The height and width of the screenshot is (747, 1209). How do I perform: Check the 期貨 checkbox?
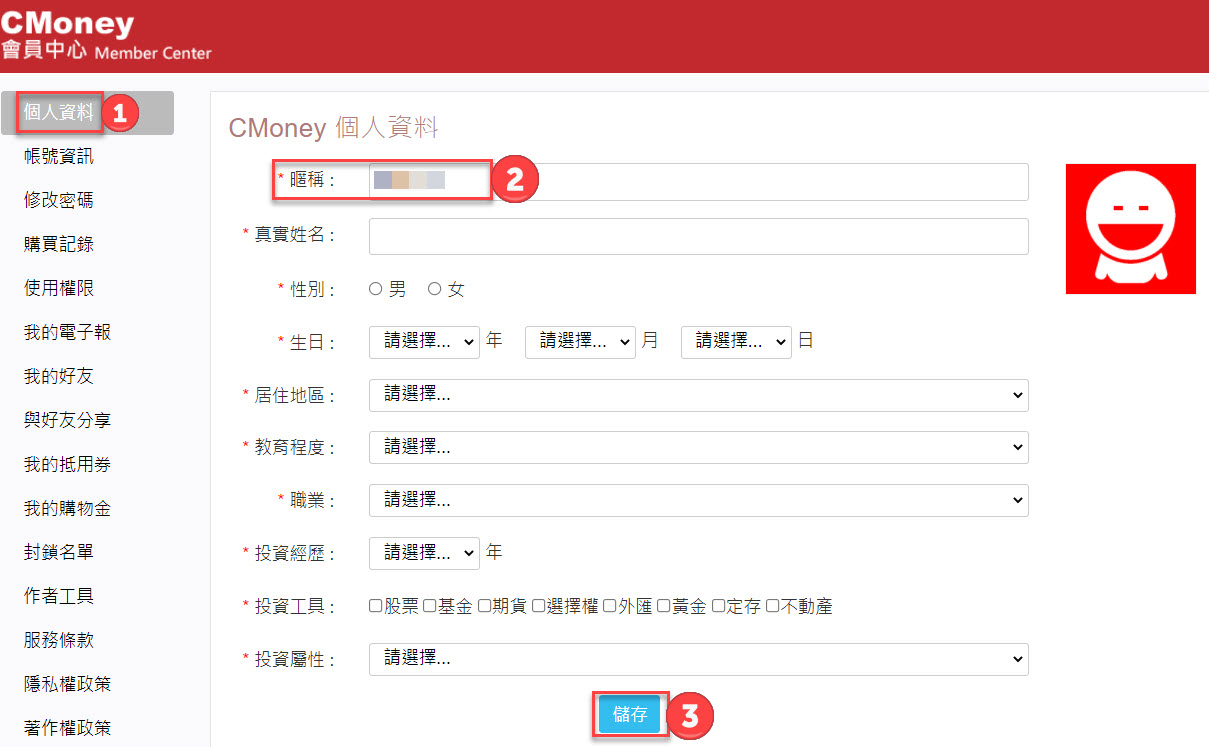click(x=484, y=606)
